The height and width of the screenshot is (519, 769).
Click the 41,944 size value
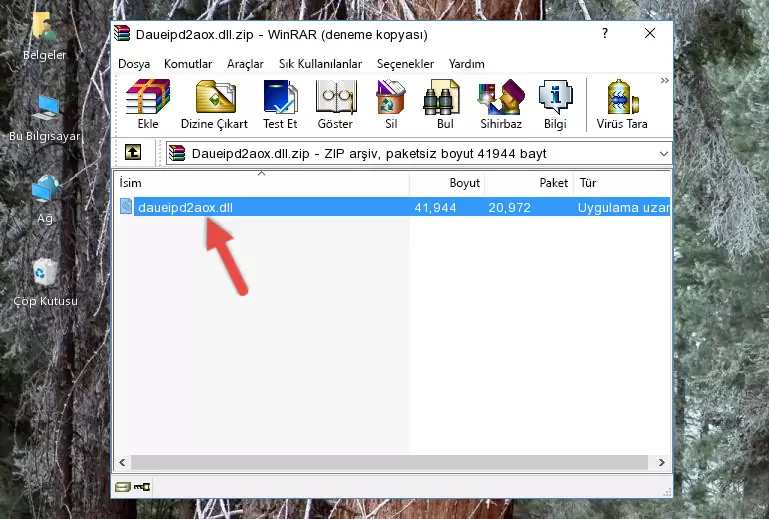435,208
